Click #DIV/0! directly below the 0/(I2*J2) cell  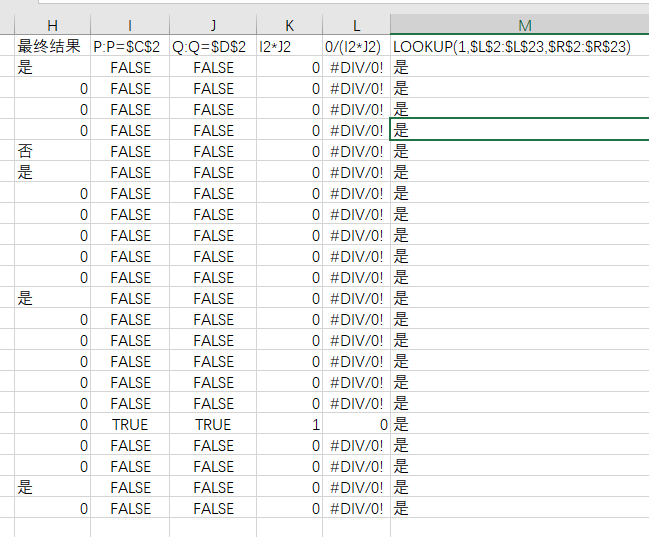coord(356,67)
